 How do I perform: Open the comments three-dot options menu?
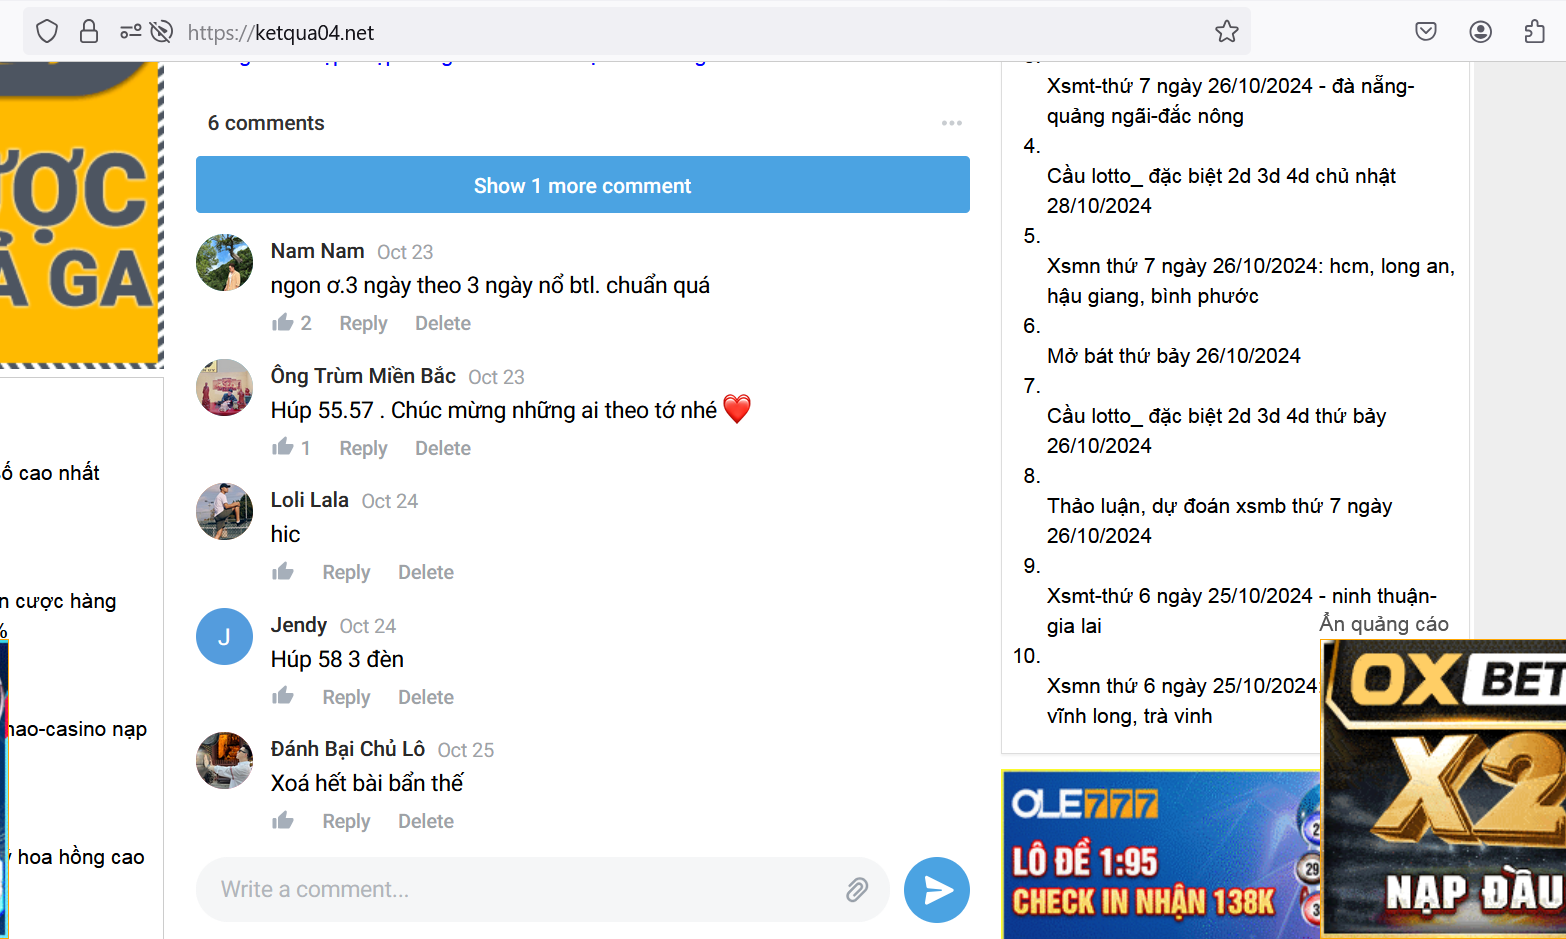pyautogui.click(x=951, y=123)
